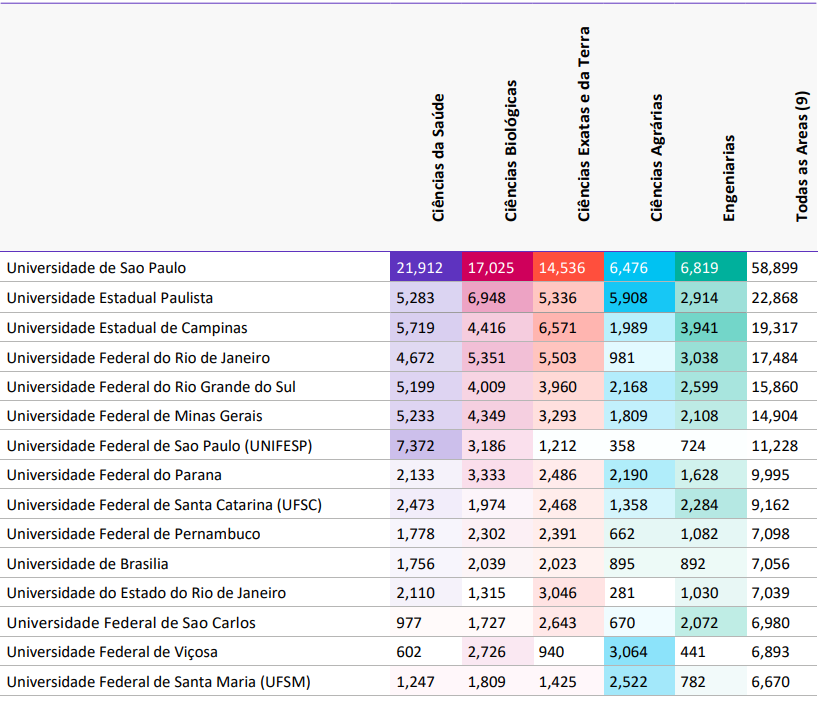Select Universidade Federal de Viçosa label

112,651
